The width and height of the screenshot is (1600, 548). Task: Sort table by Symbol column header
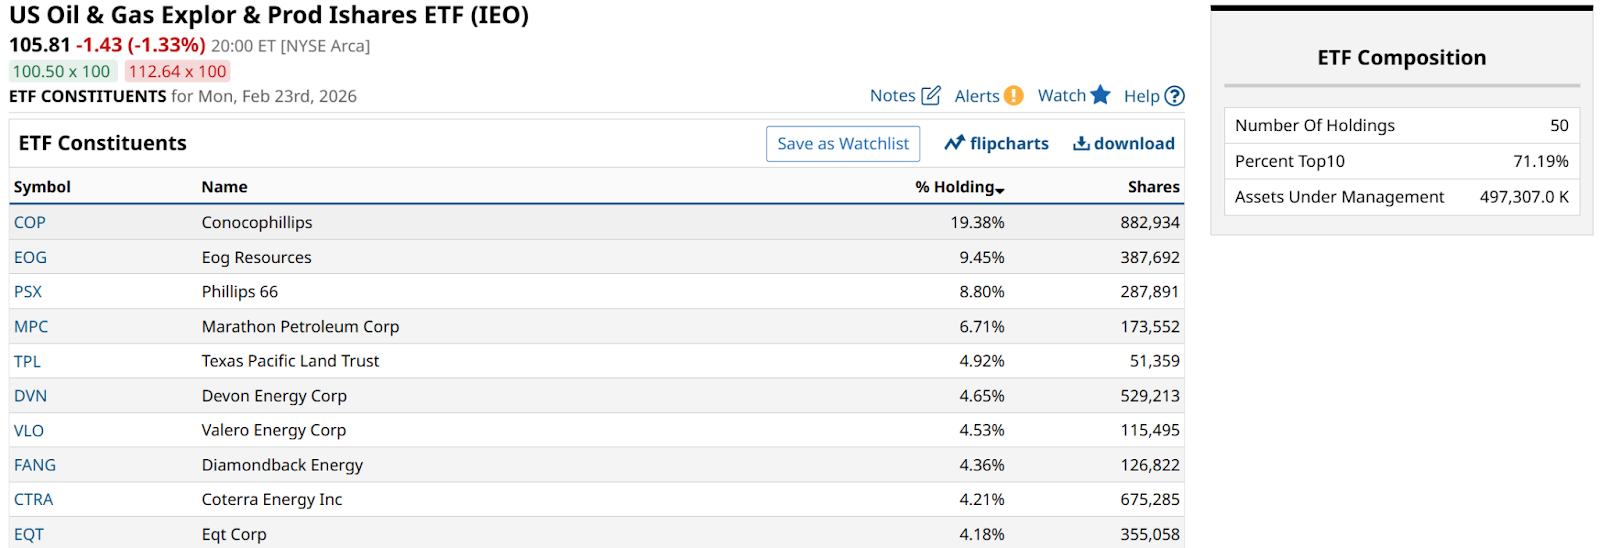point(42,187)
